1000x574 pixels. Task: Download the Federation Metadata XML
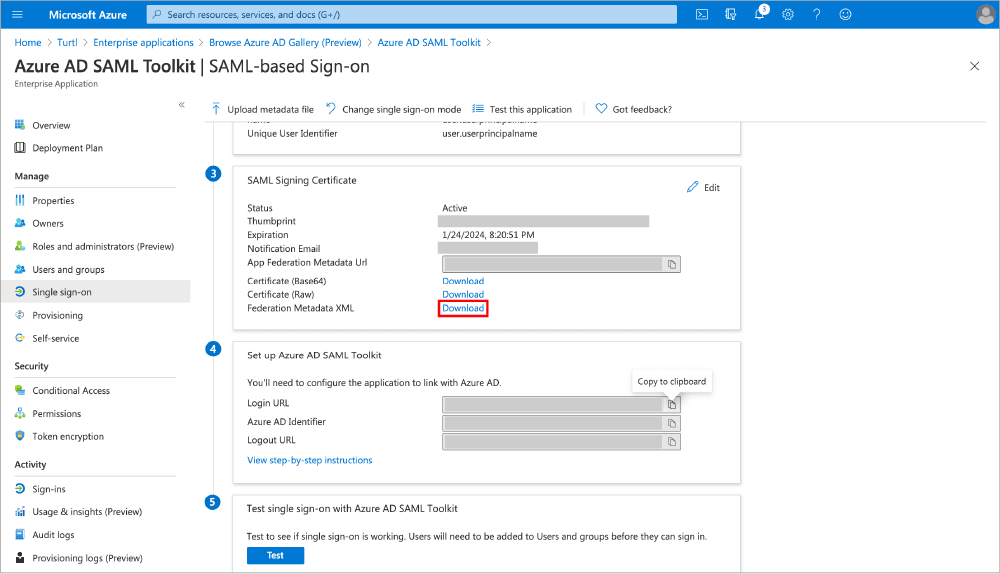(463, 308)
